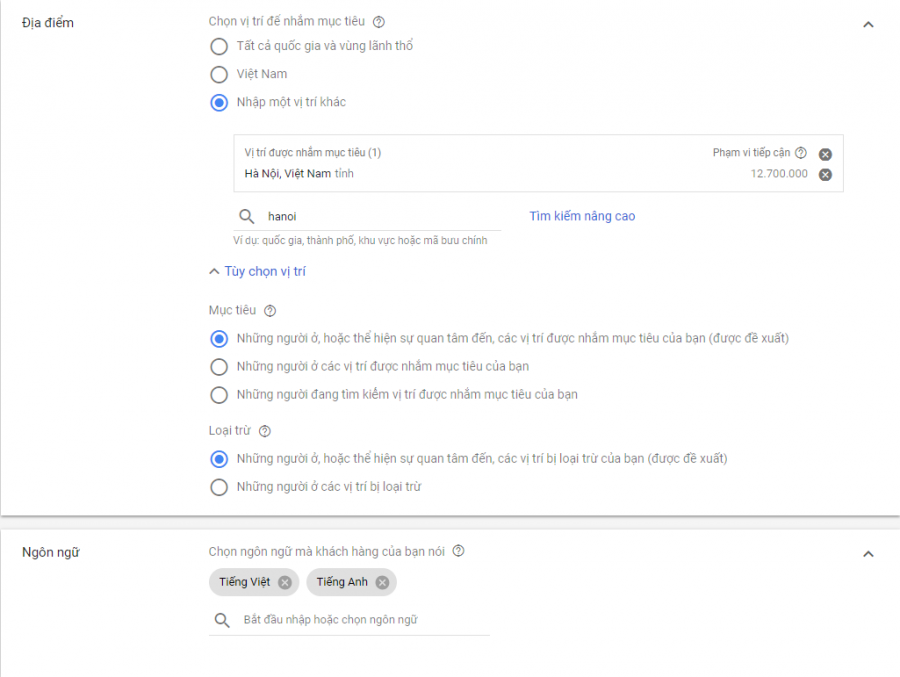The width and height of the screenshot is (900, 677).
Task: Collapse the 'Ngôn ngữ' section chevron
Action: point(868,554)
